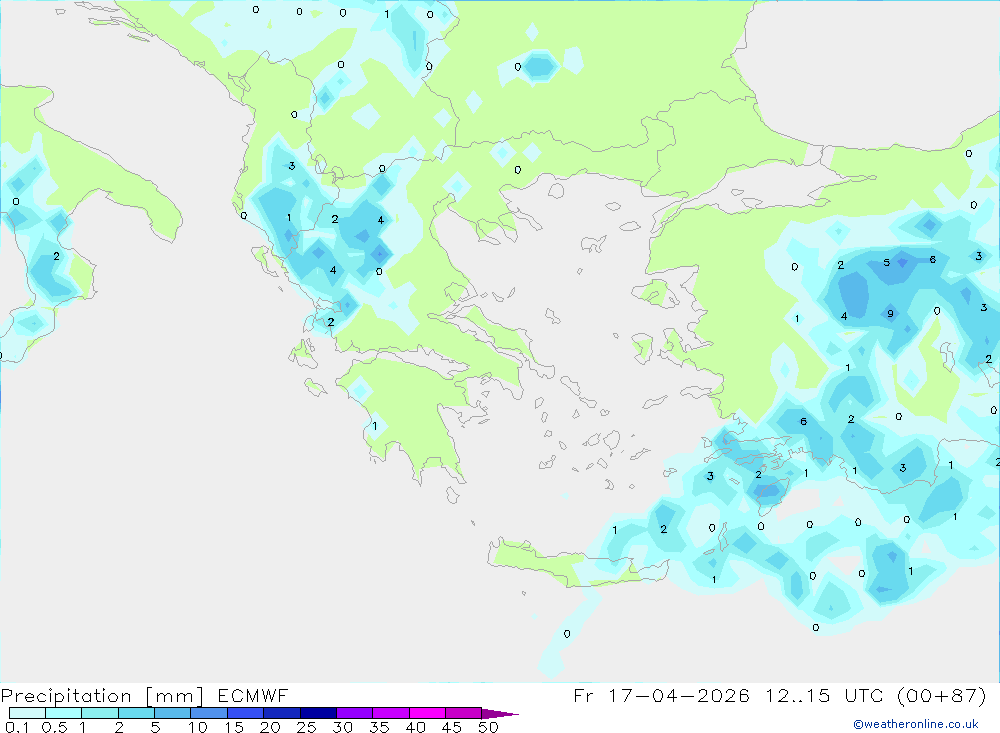Click the '0.5' legend scale label

54,727
